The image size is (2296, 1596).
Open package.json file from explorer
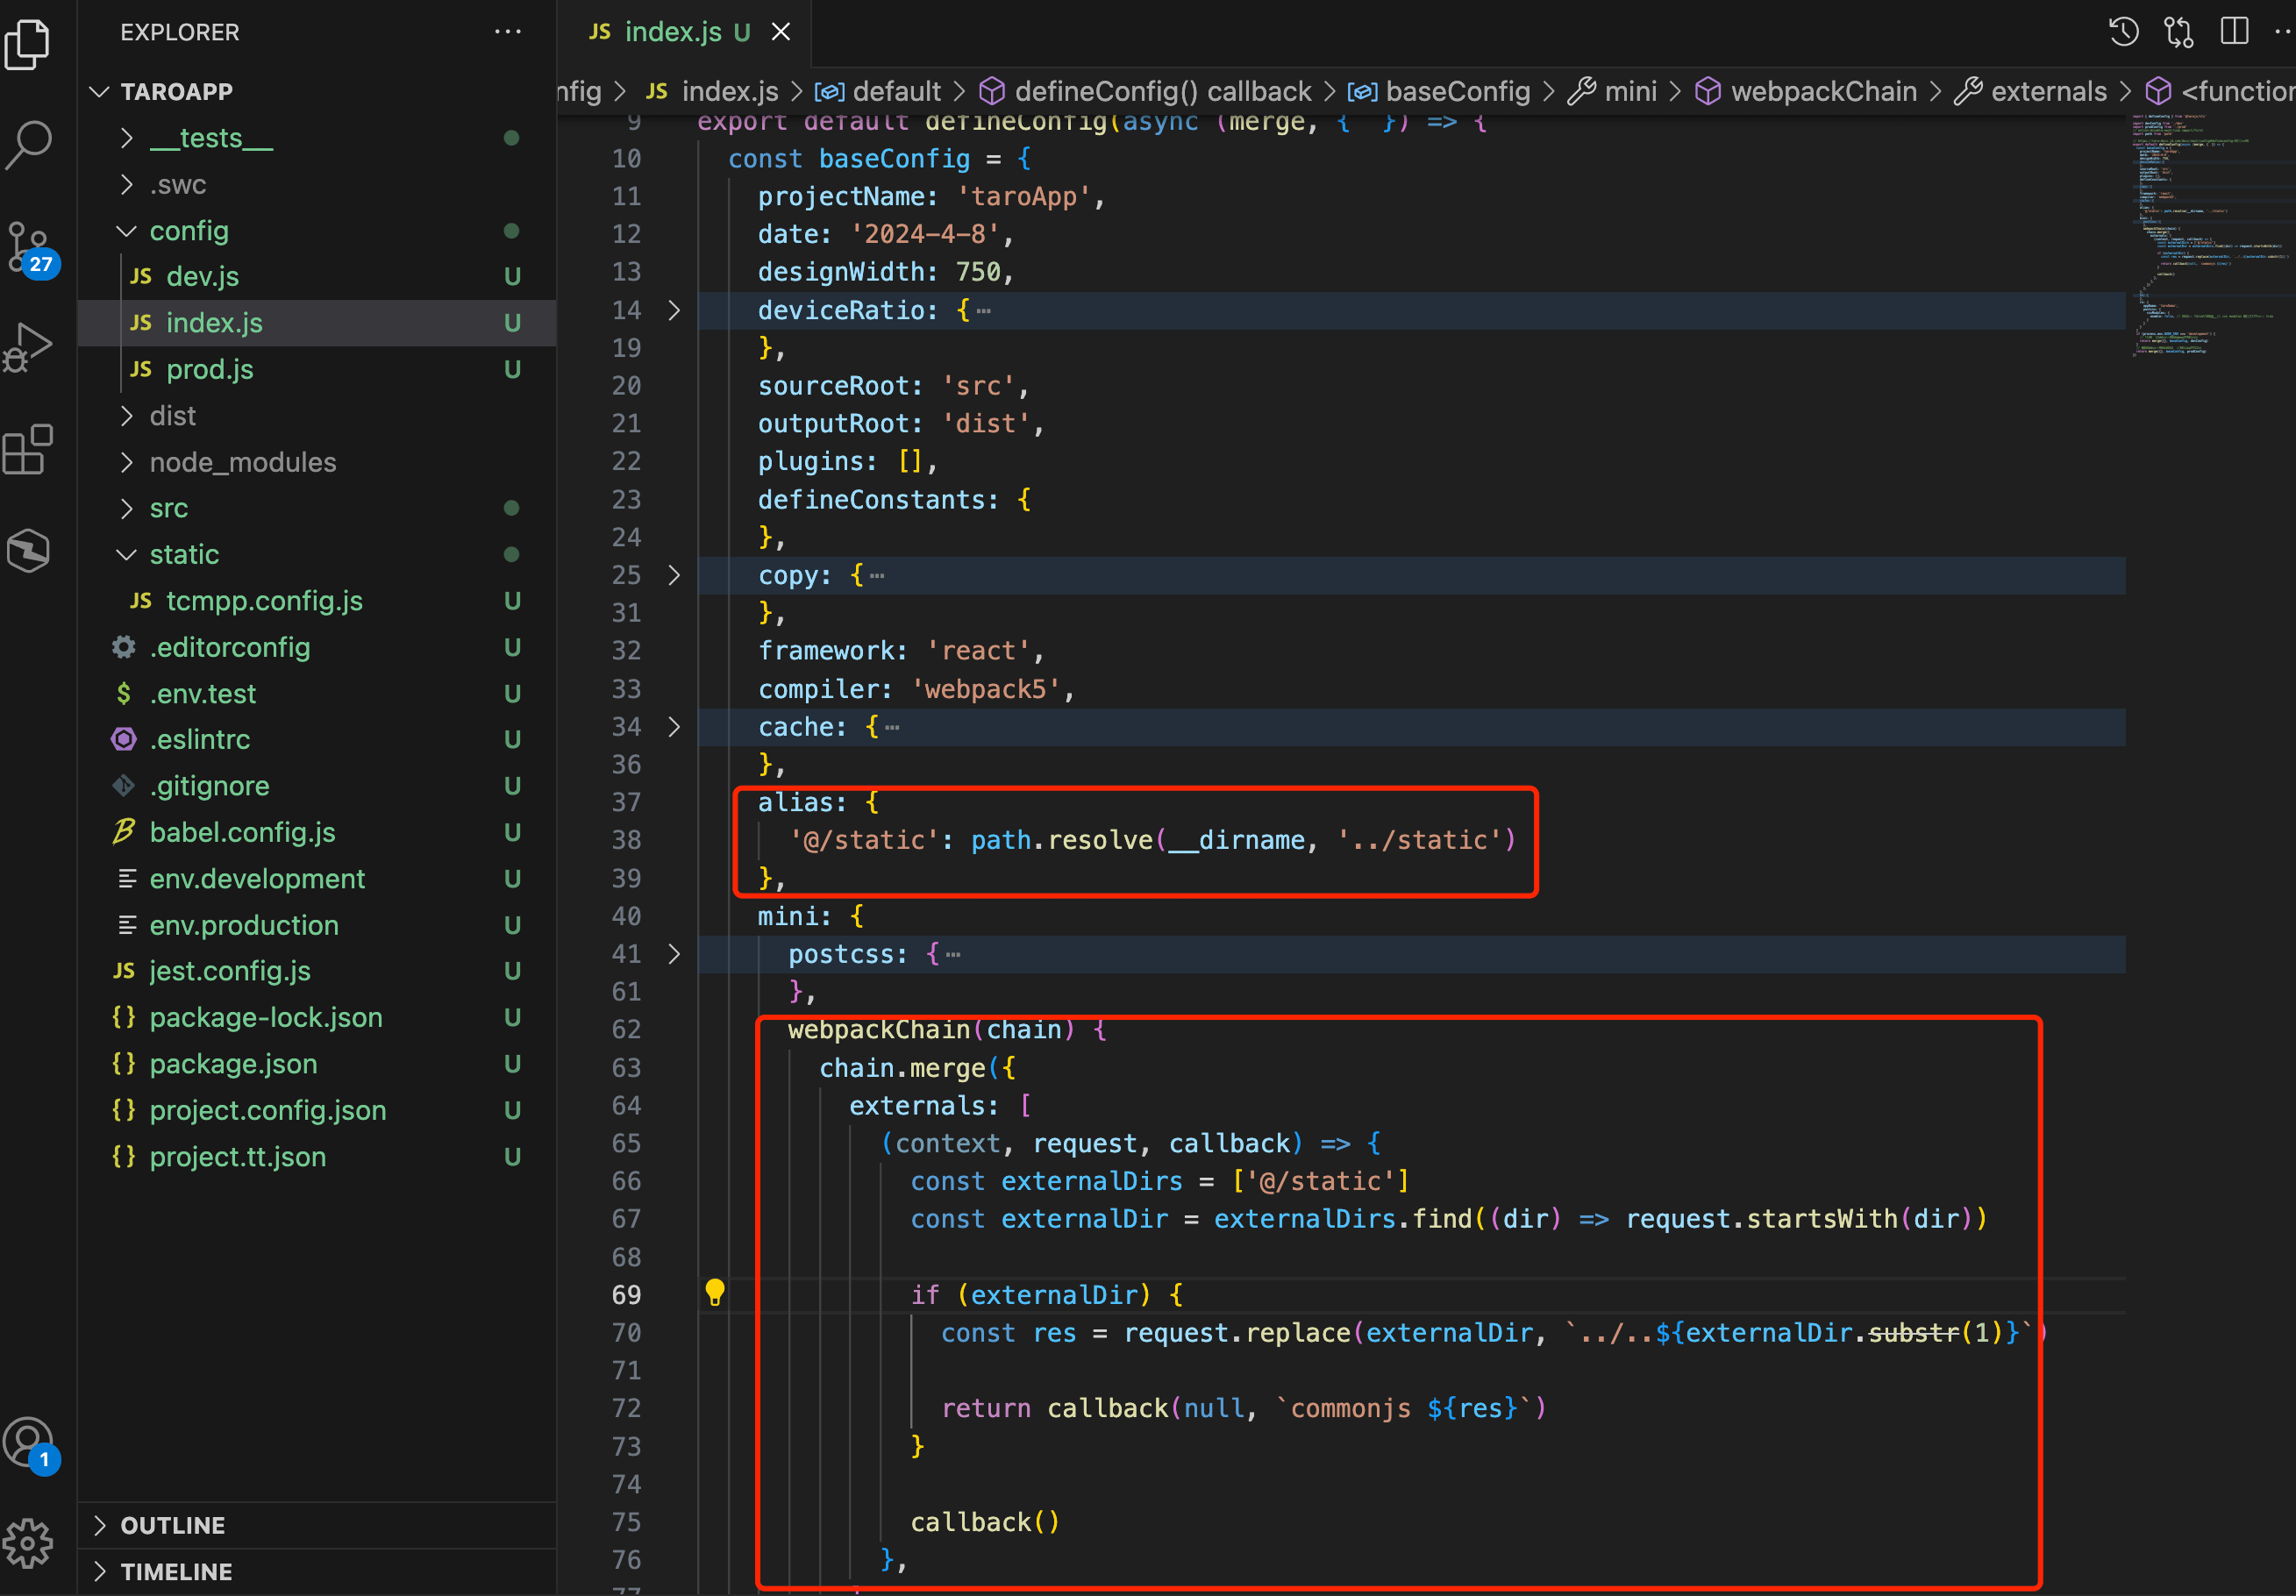pos(233,1064)
